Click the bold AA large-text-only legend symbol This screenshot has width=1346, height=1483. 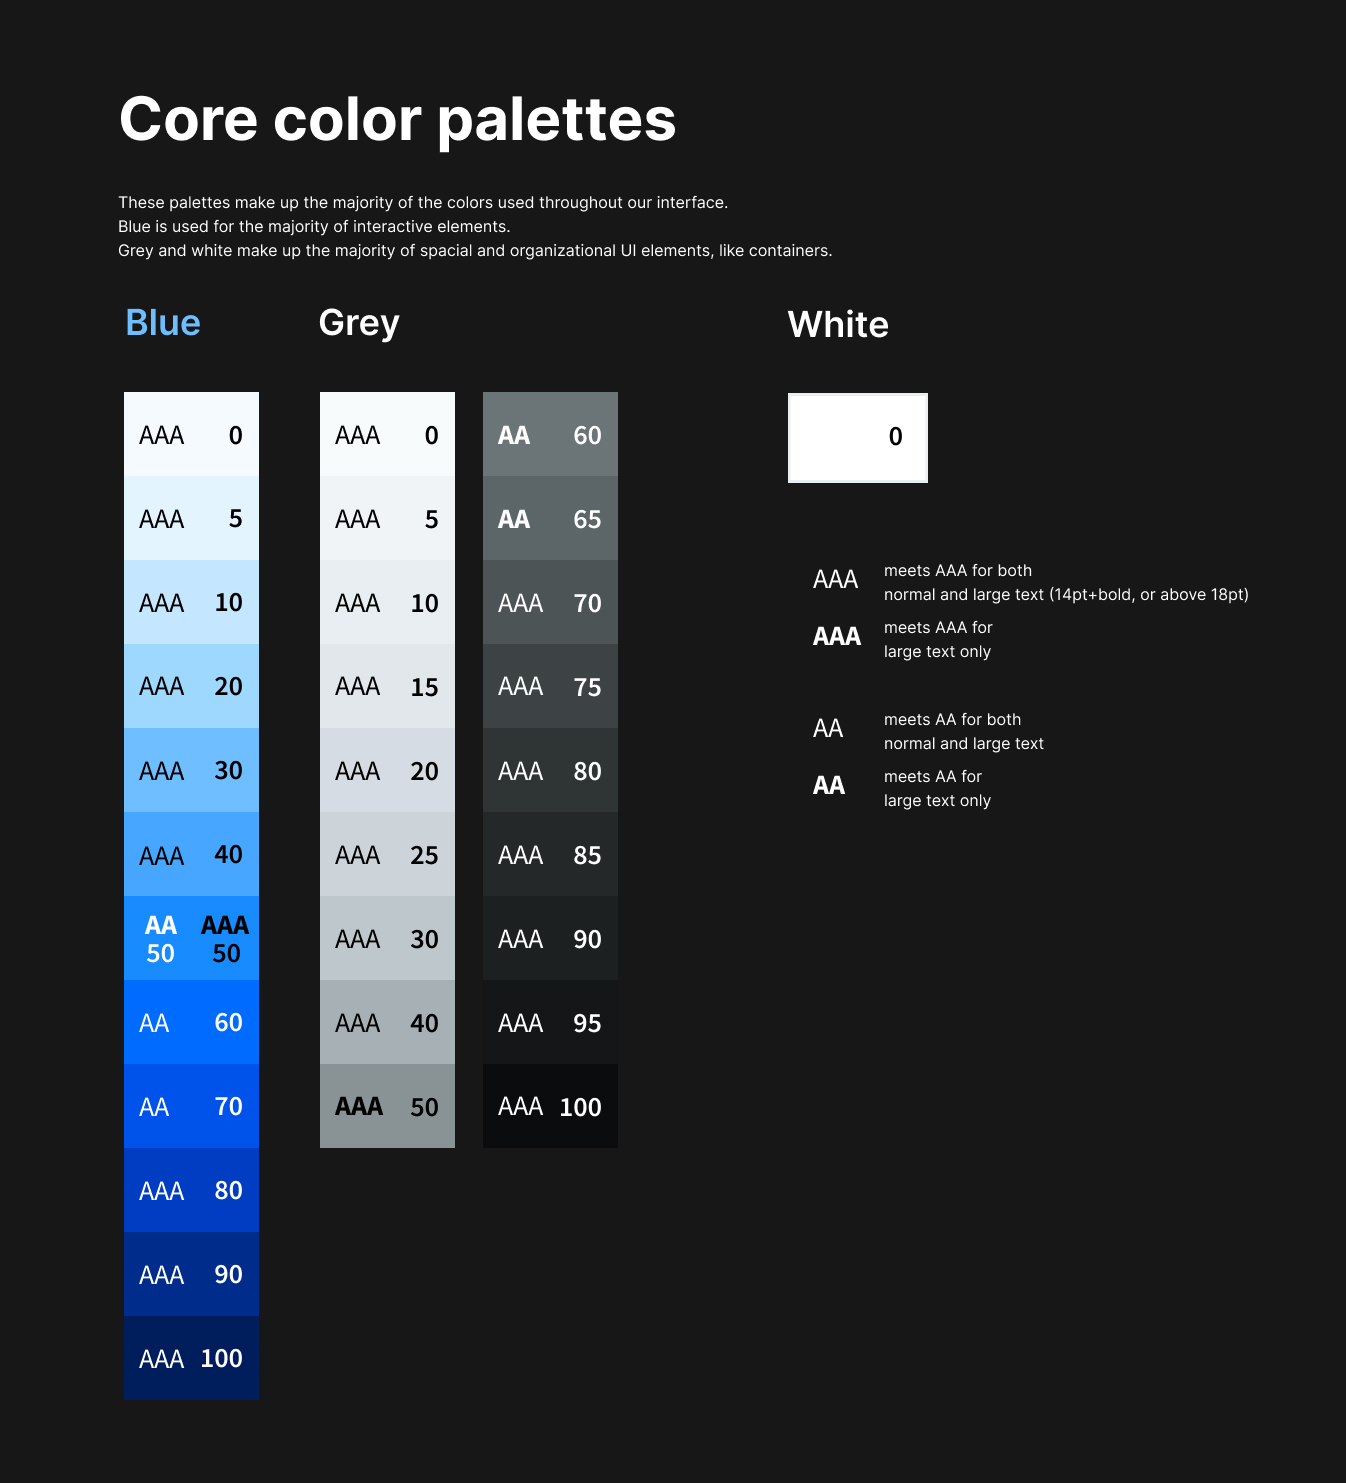tap(829, 786)
